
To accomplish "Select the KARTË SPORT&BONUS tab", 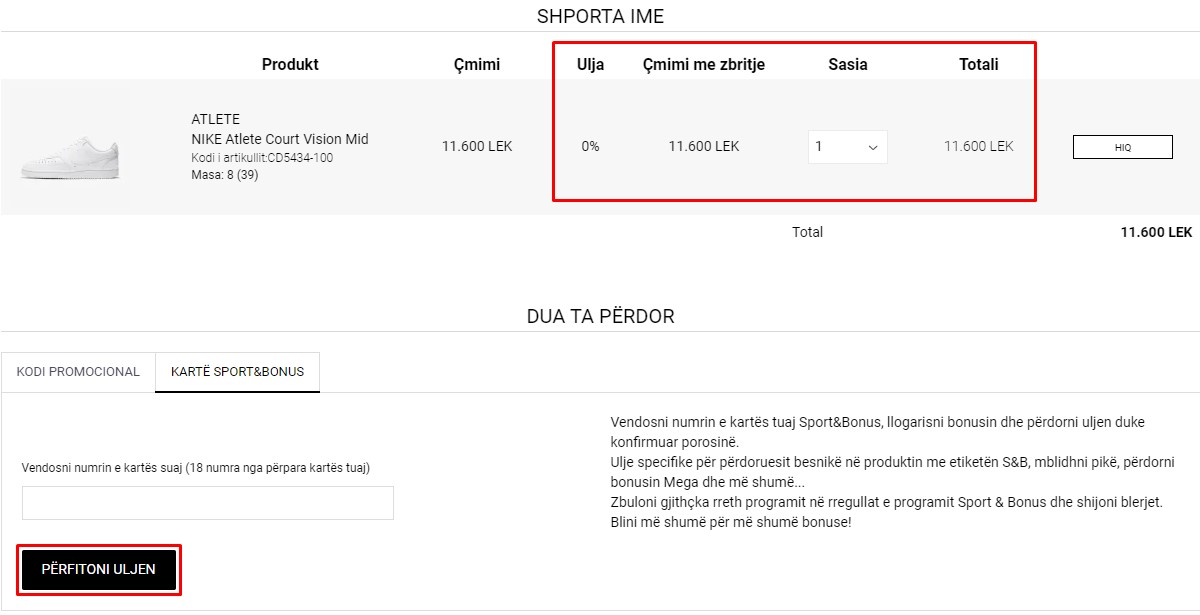I will click(237, 372).
